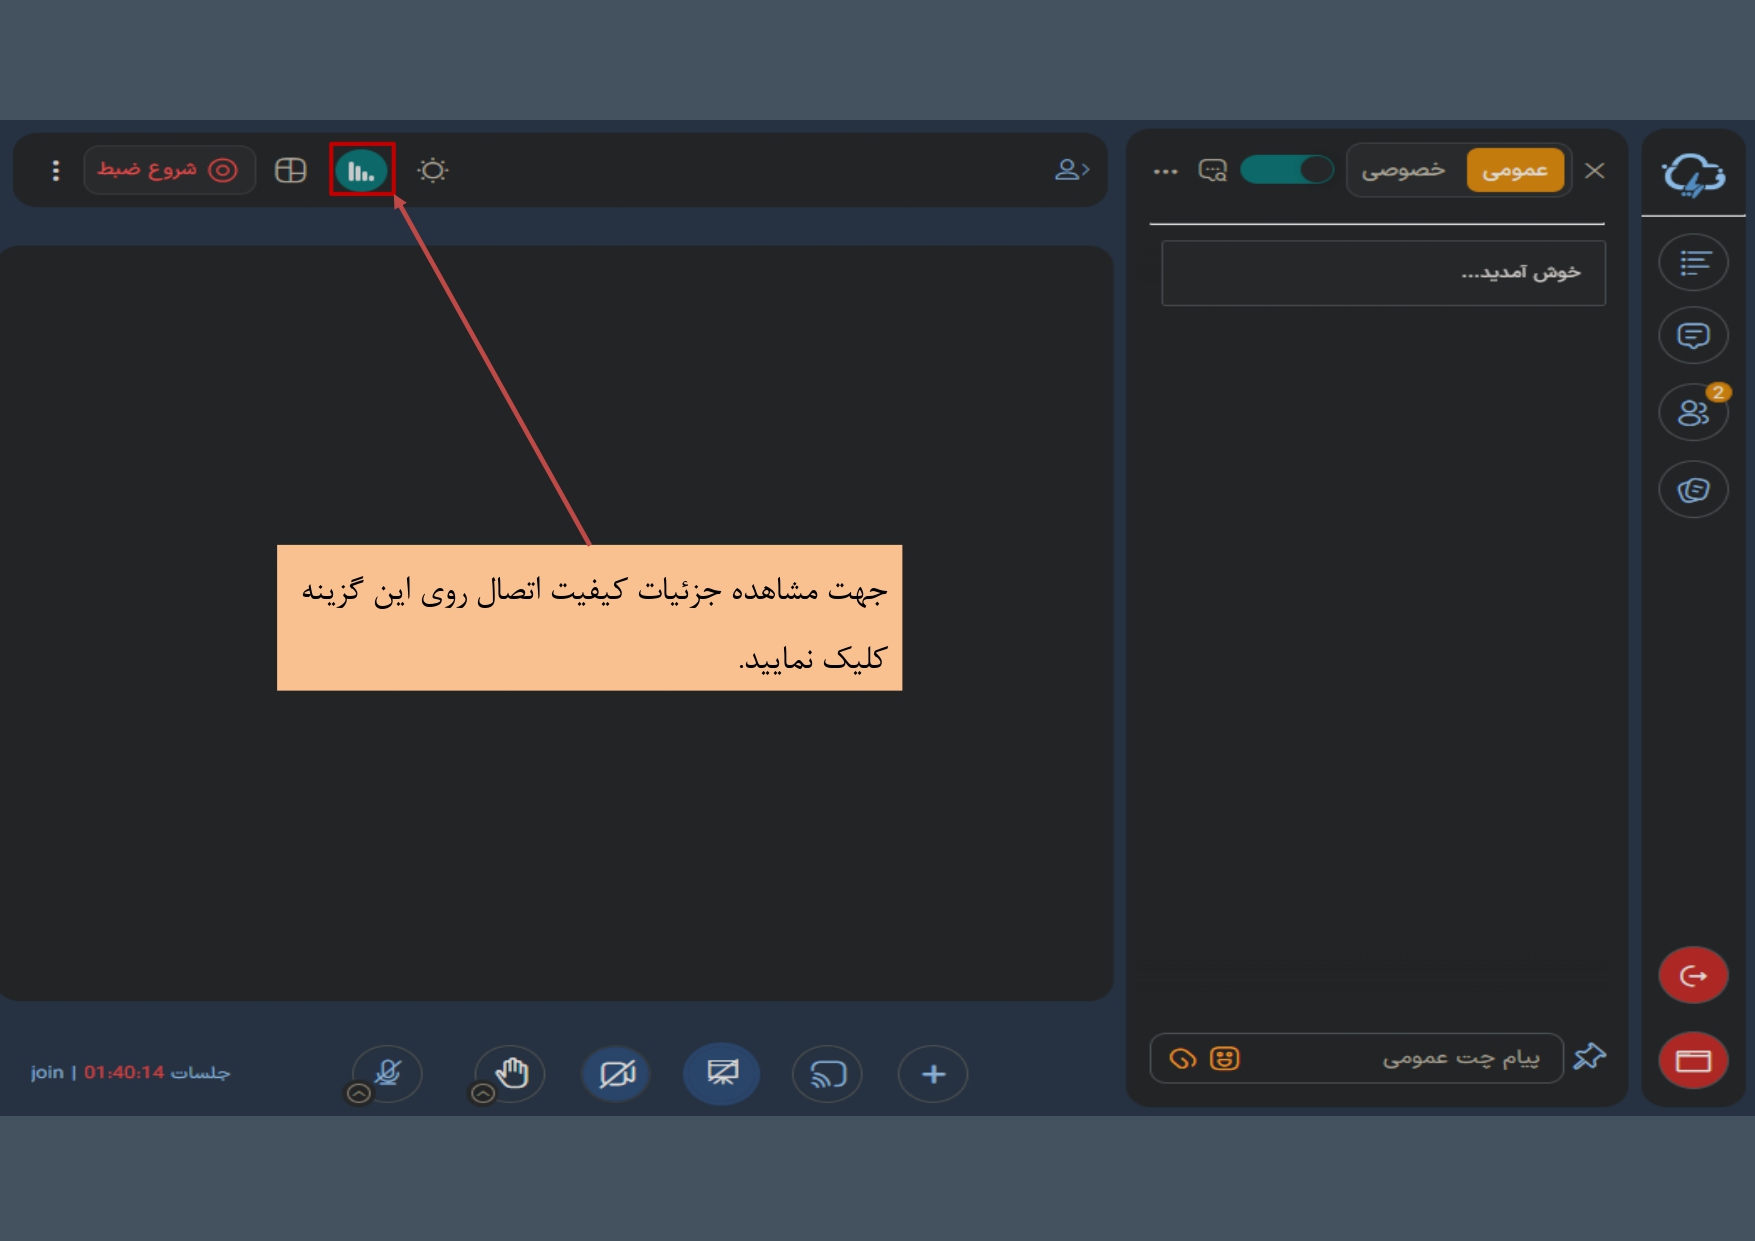Open the layout grid icon
The image size is (1755, 1241).
tap(290, 171)
